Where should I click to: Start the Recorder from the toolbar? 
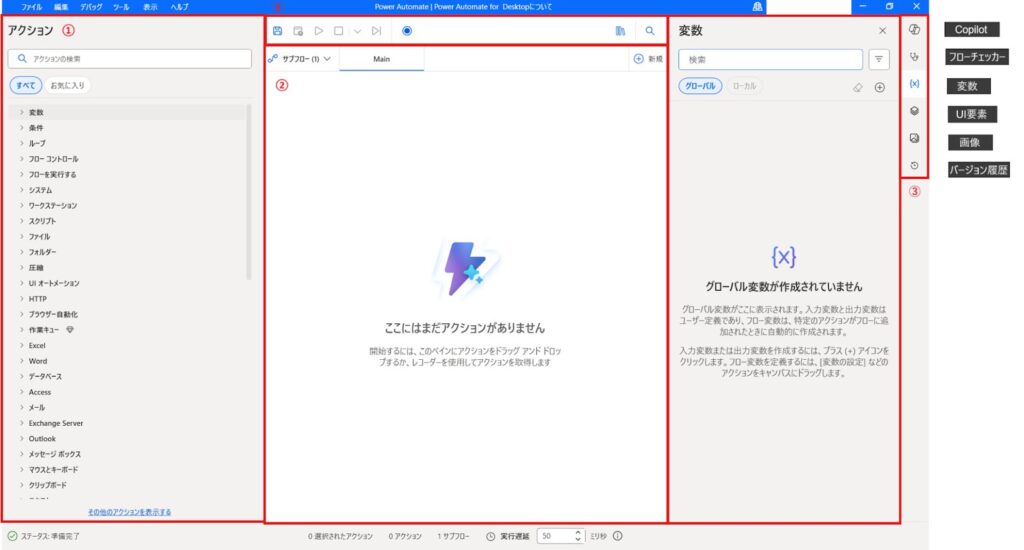point(407,31)
